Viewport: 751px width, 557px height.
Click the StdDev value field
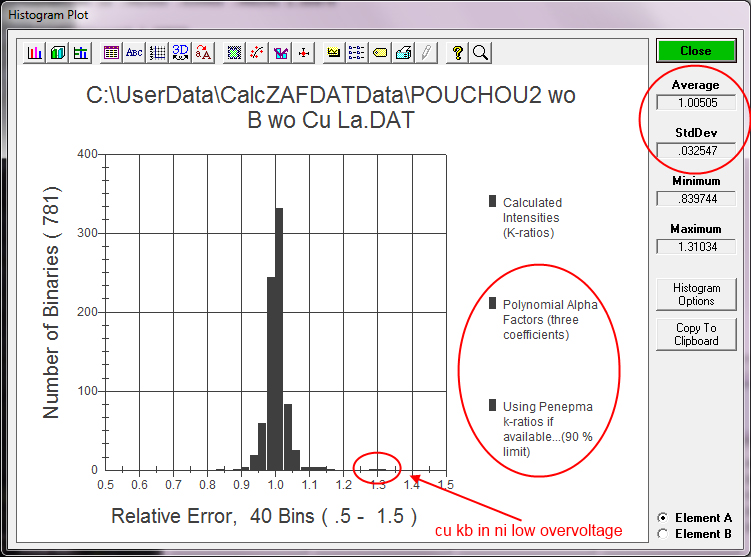[x=695, y=151]
